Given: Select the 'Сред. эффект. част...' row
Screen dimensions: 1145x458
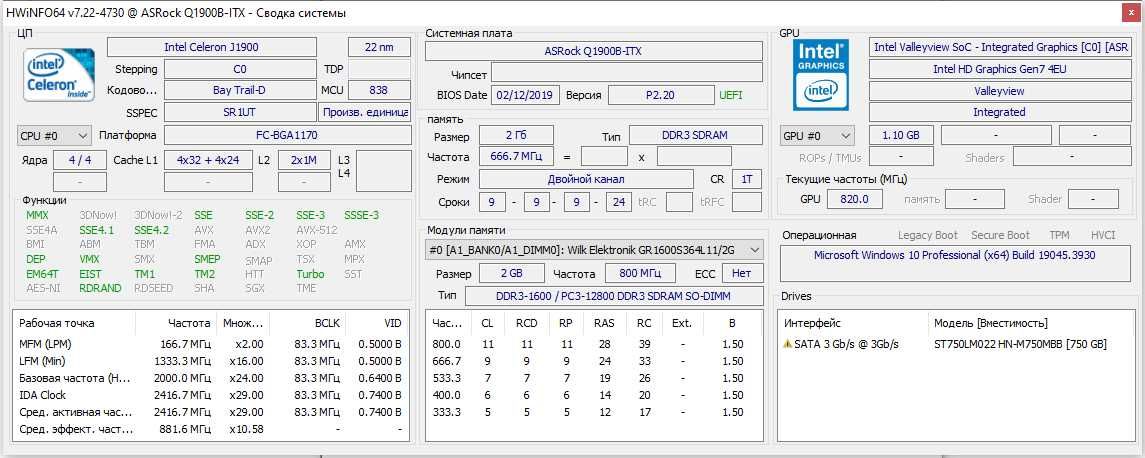Looking at the screenshot, I should pyautogui.click(x=211, y=430).
